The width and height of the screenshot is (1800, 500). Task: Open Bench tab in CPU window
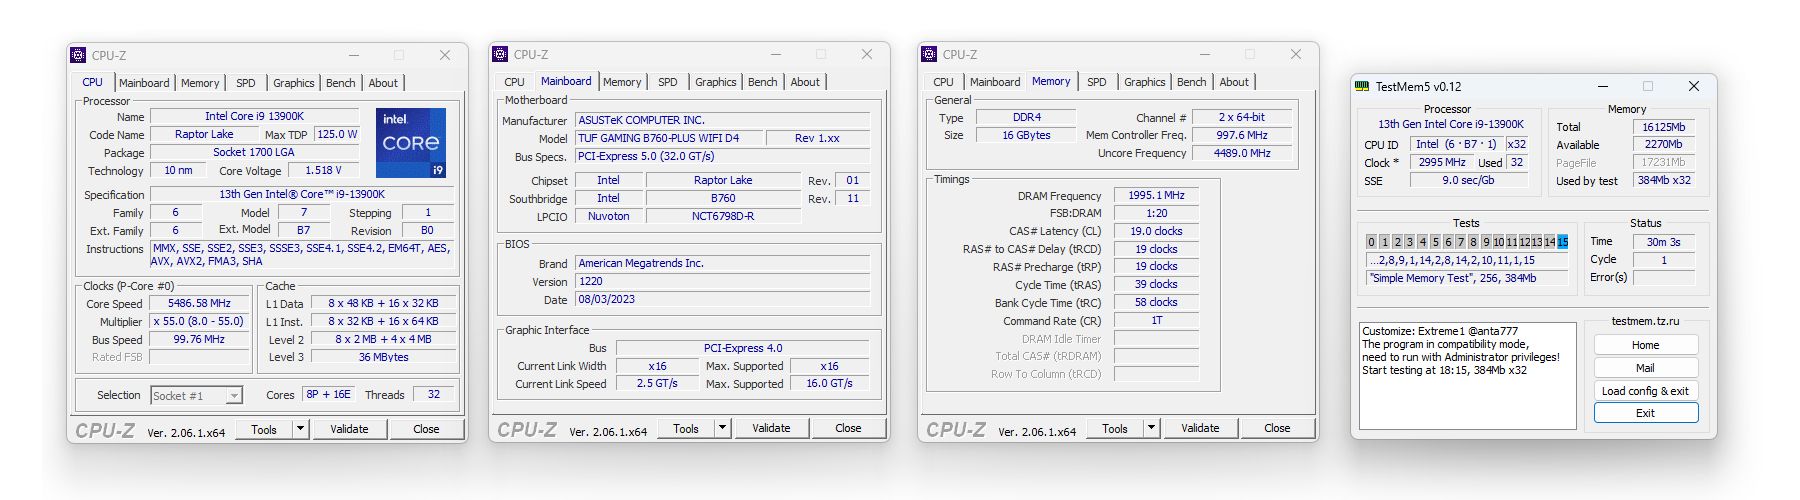[341, 83]
